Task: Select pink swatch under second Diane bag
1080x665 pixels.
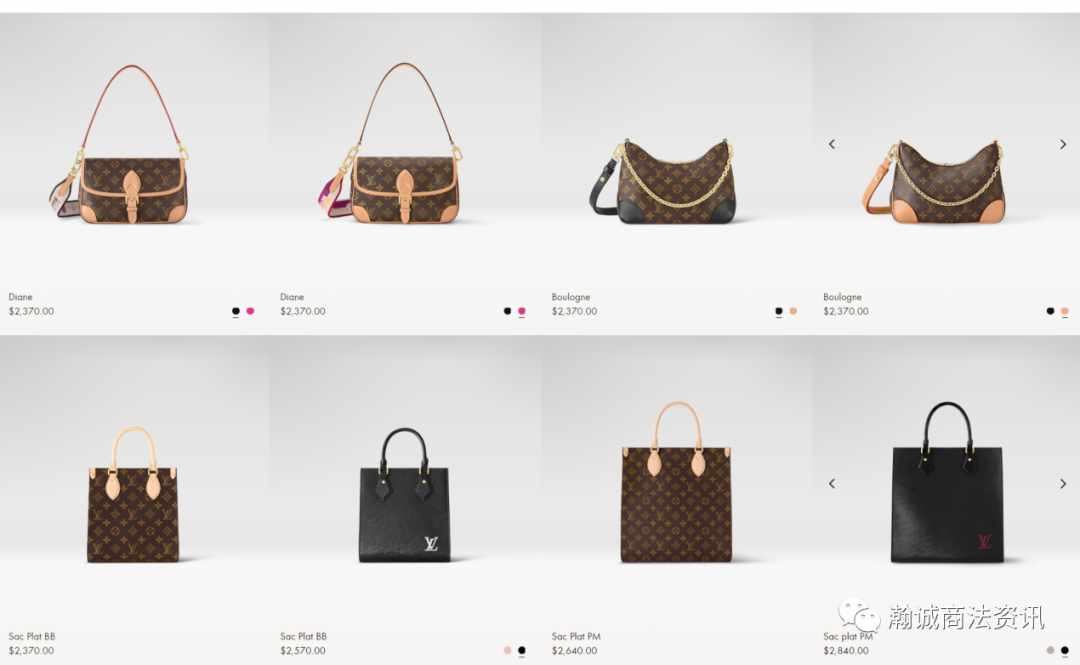Action: coord(522,311)
